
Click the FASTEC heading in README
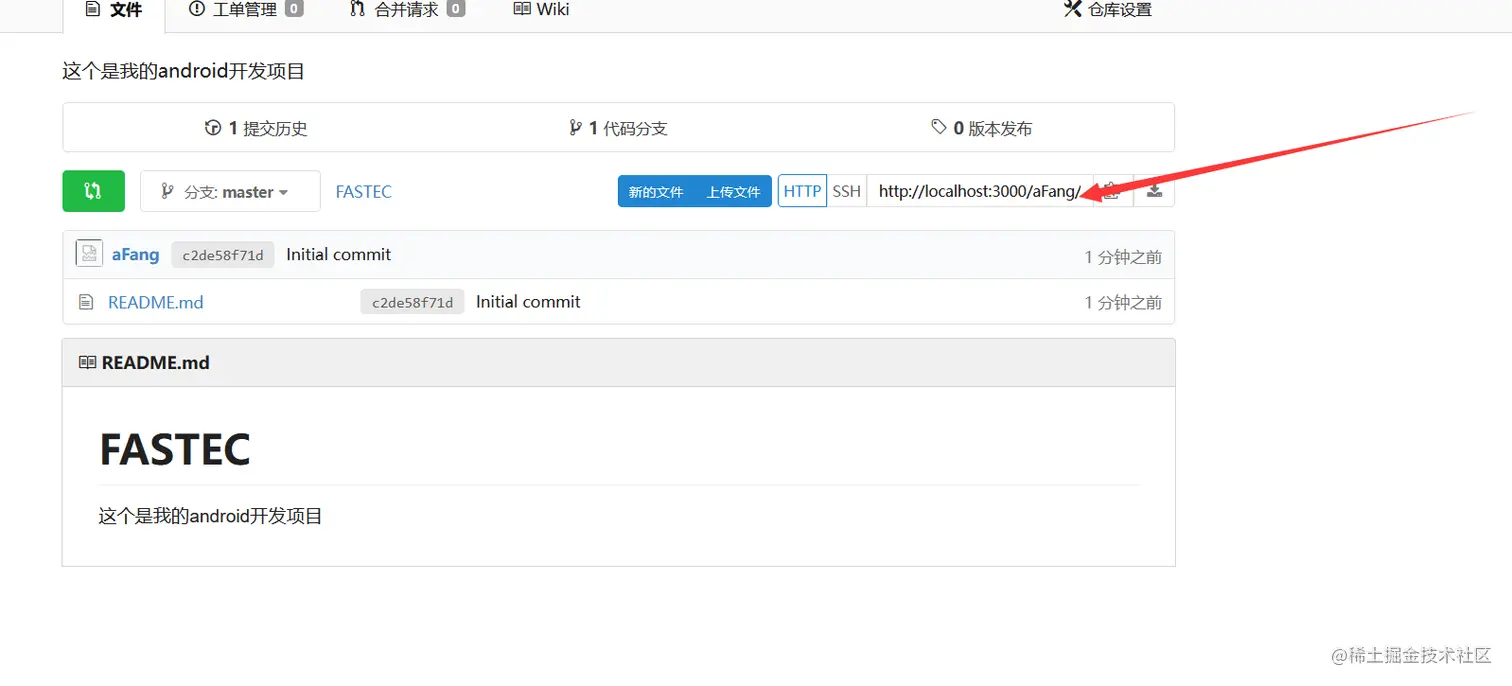pyautogui.click(x=175, y=450)
